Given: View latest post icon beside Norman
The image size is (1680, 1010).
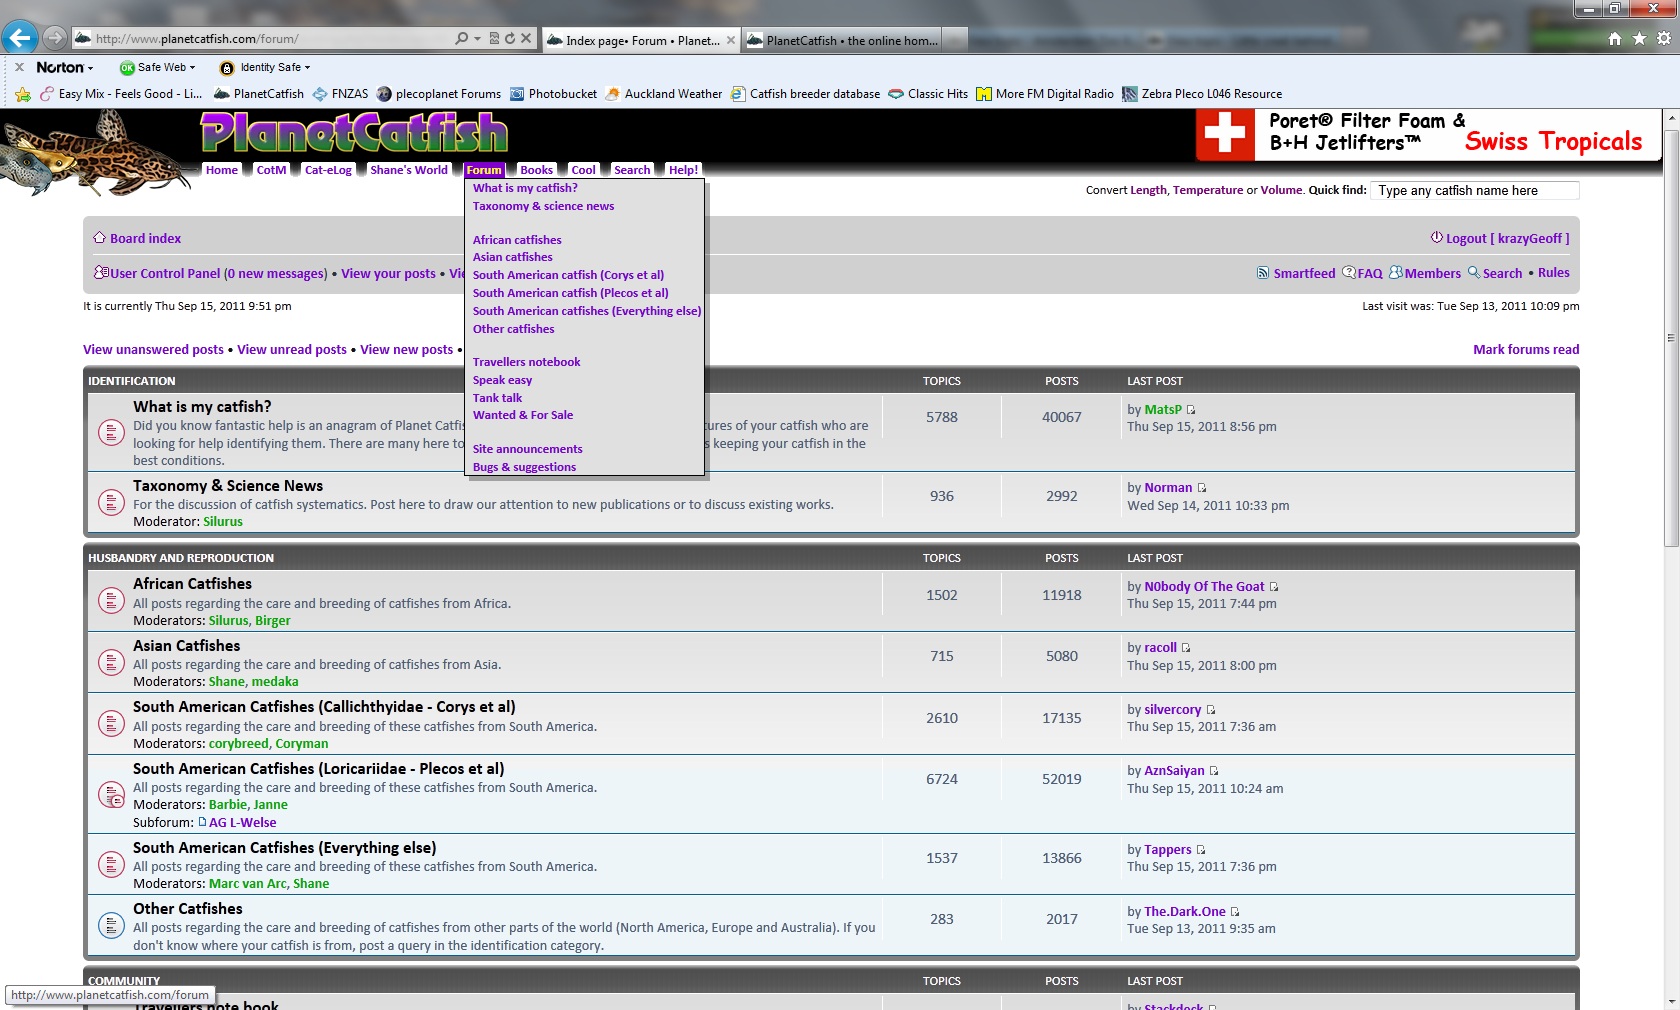Looking at the screenshot, I should coord(1202,488).
